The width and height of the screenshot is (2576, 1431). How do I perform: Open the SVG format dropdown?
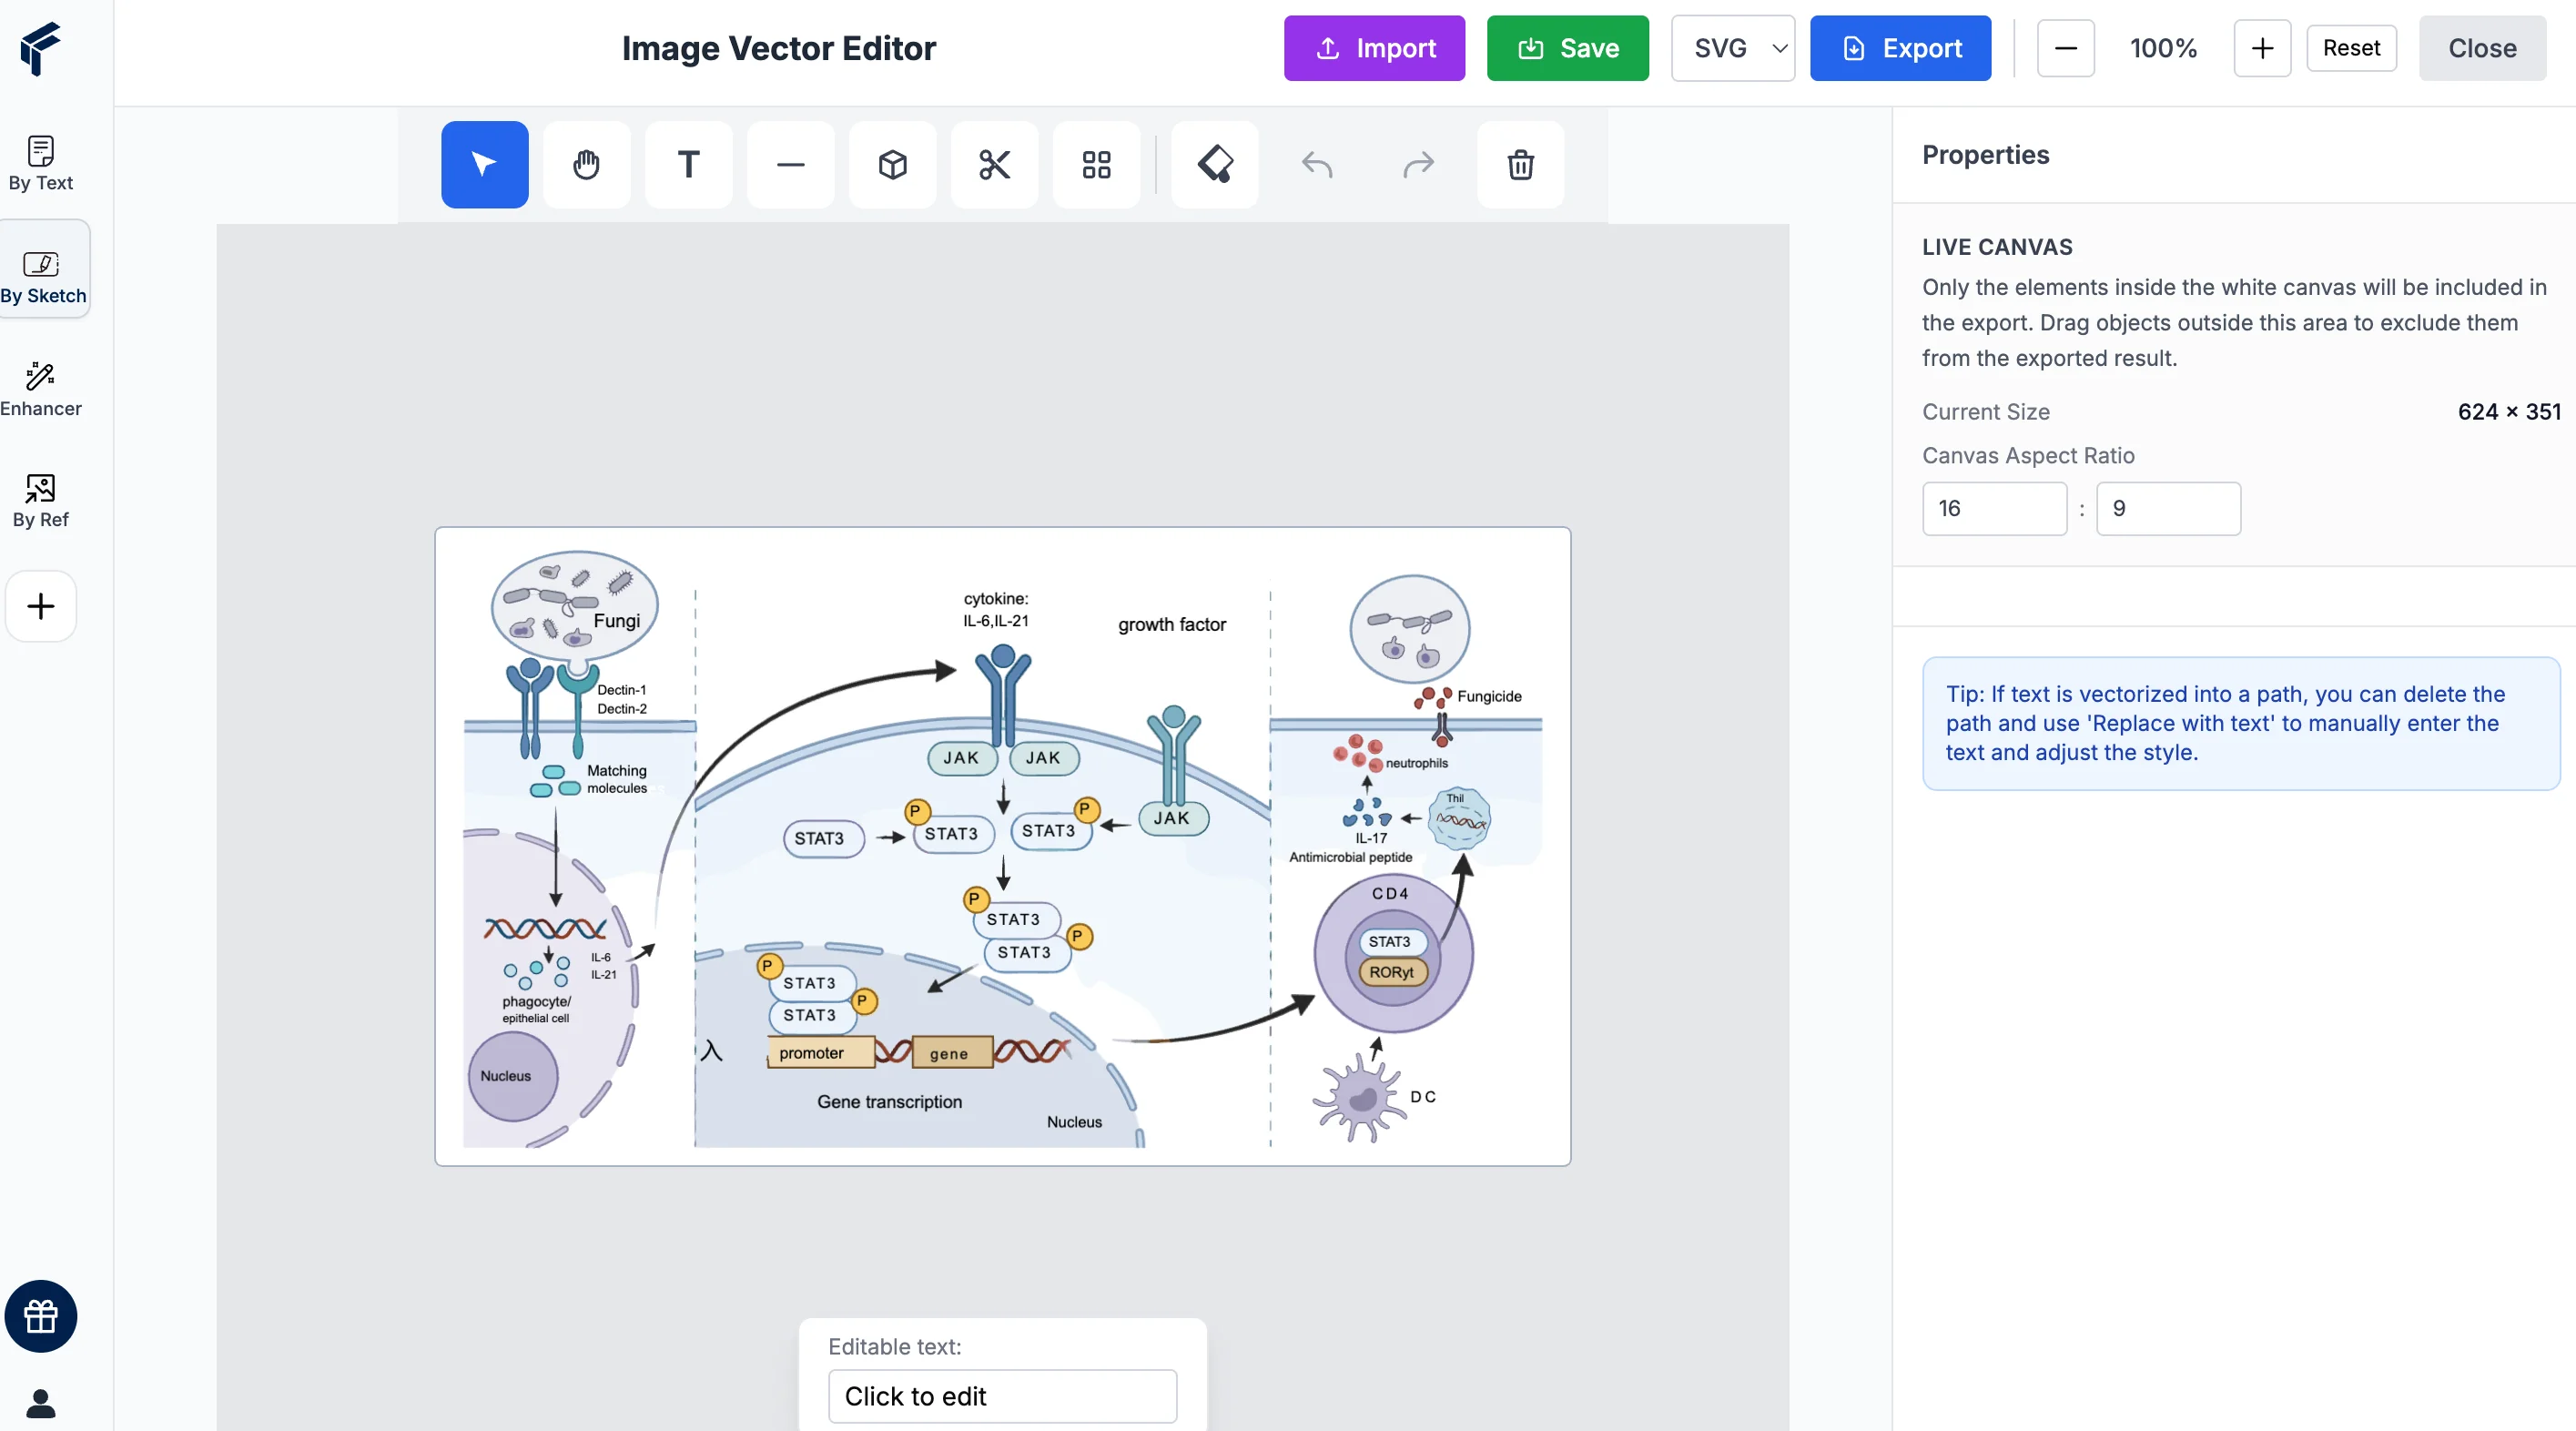(x=1732, y=48)
